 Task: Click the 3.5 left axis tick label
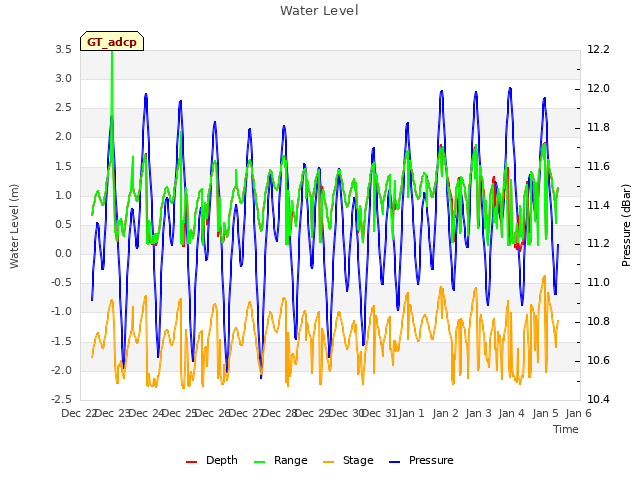(64, 49)
